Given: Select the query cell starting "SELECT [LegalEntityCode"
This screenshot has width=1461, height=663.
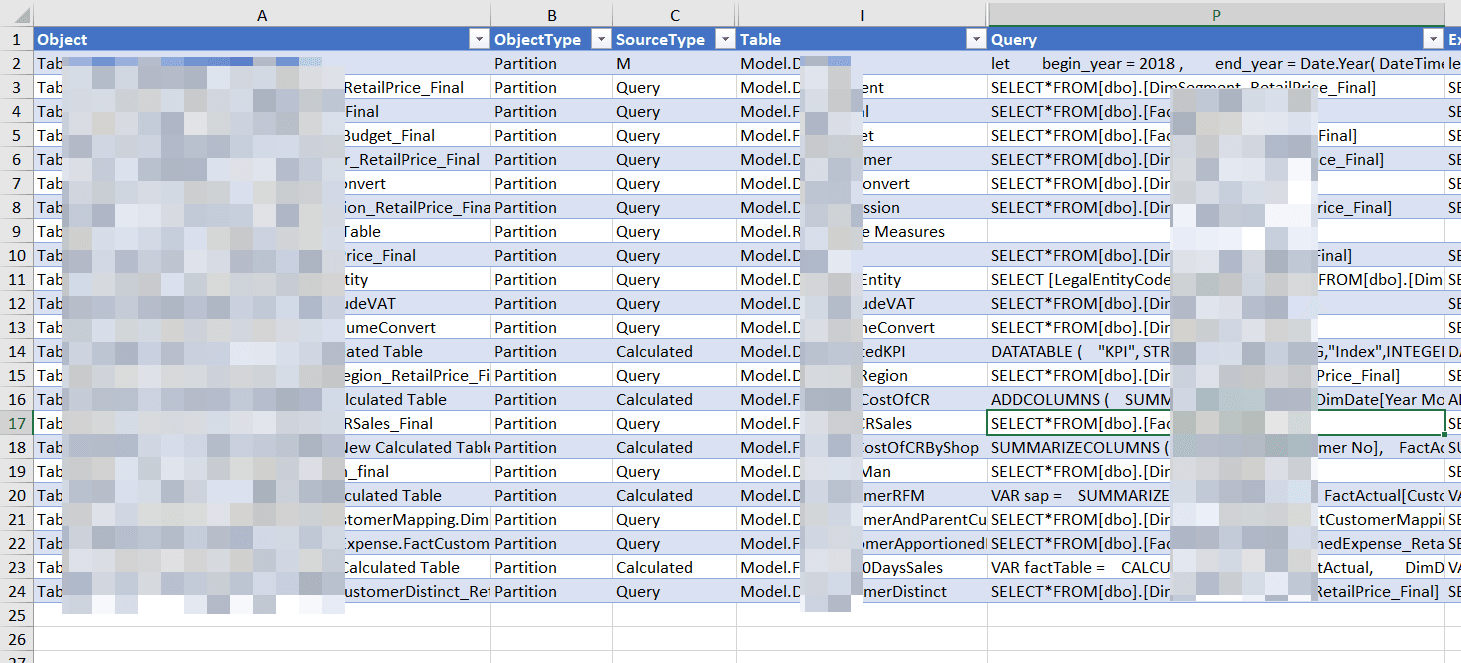Looking at the screenshot, I should click(1216, 279).
